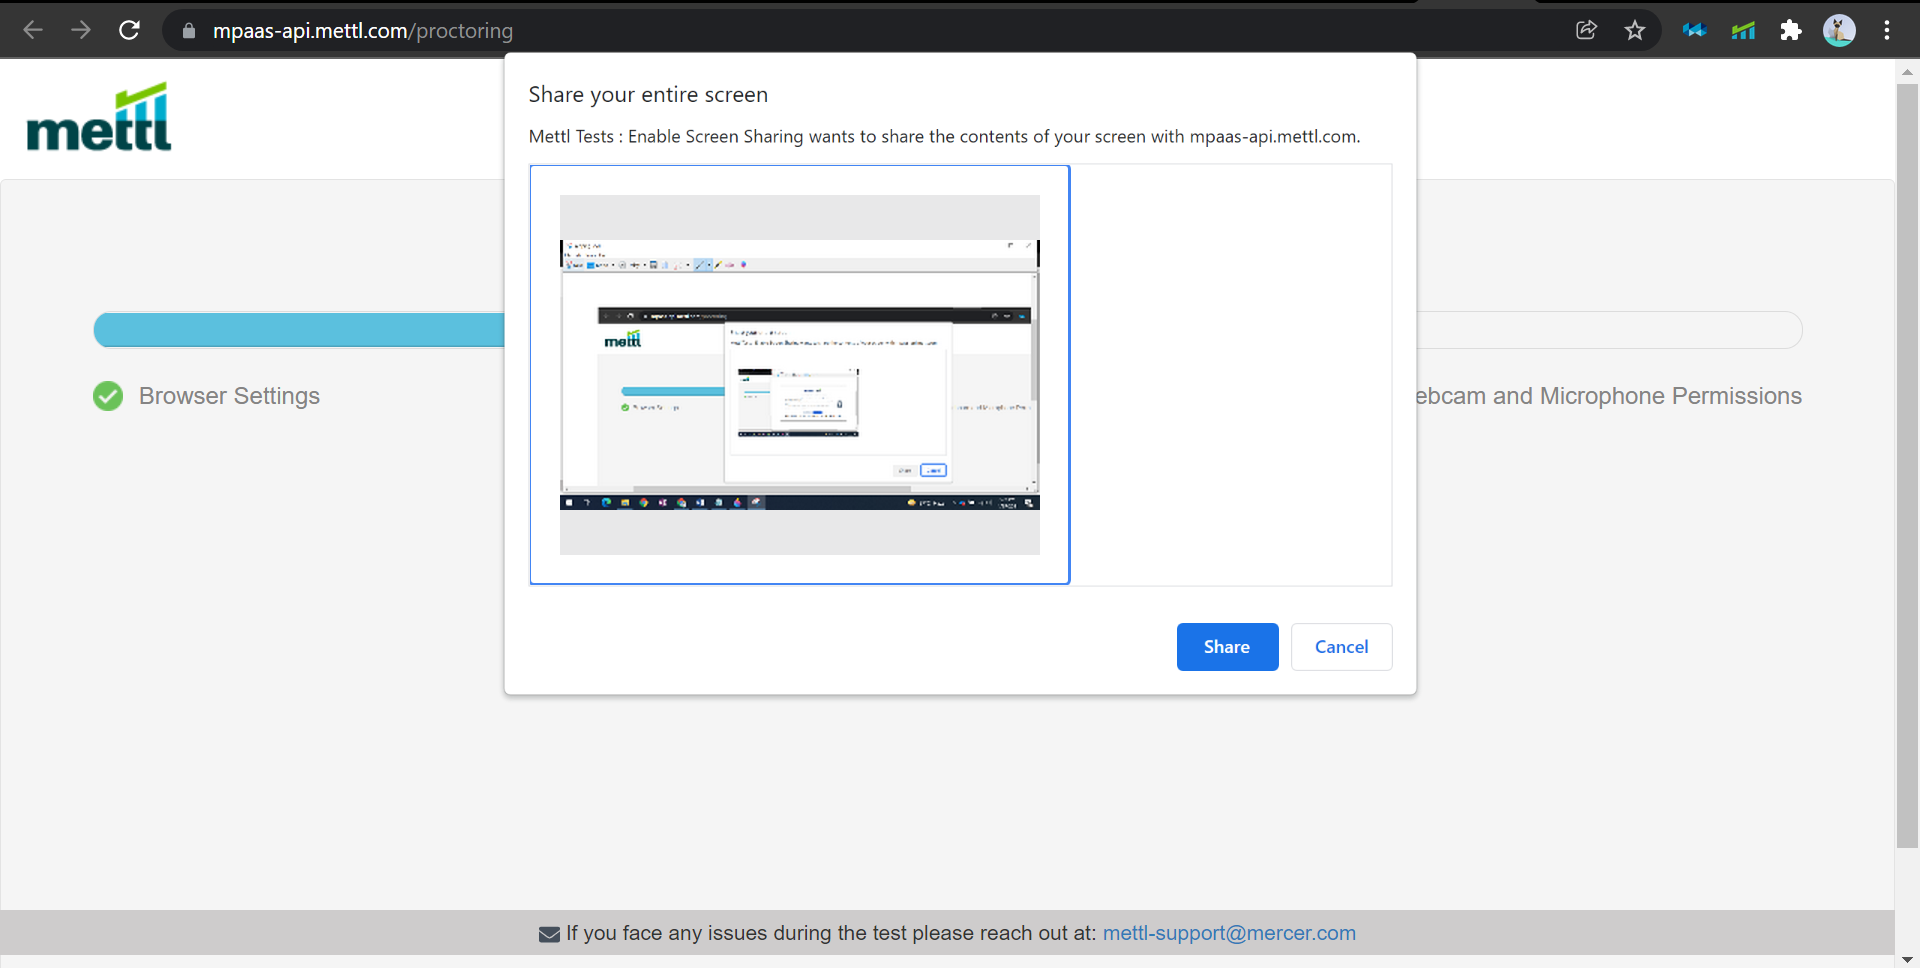Click the blue Share button
Screen dimensions: 1920x968
point(1227,647)
